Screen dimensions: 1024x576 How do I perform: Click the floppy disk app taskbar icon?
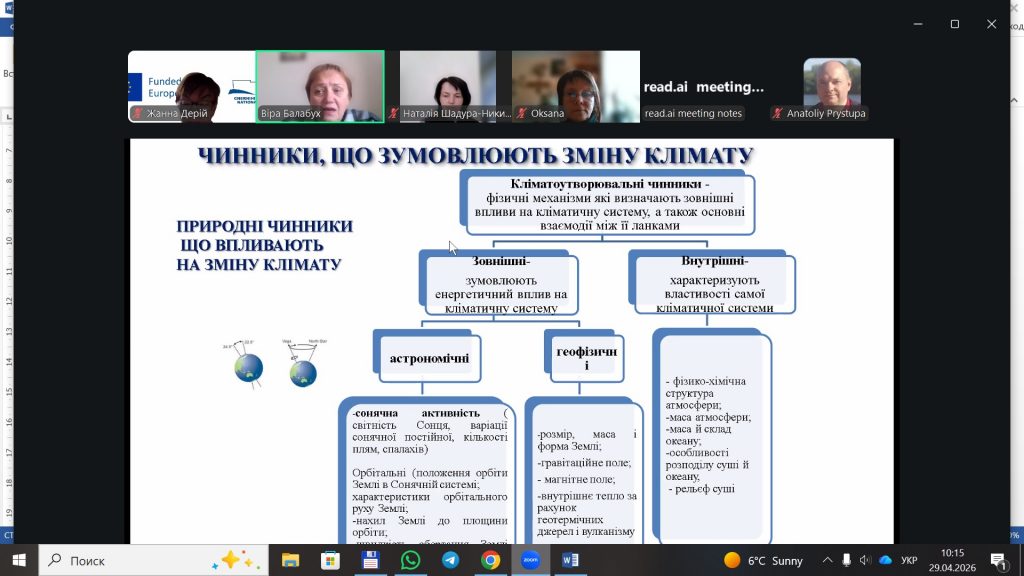[x=370, y=560]
